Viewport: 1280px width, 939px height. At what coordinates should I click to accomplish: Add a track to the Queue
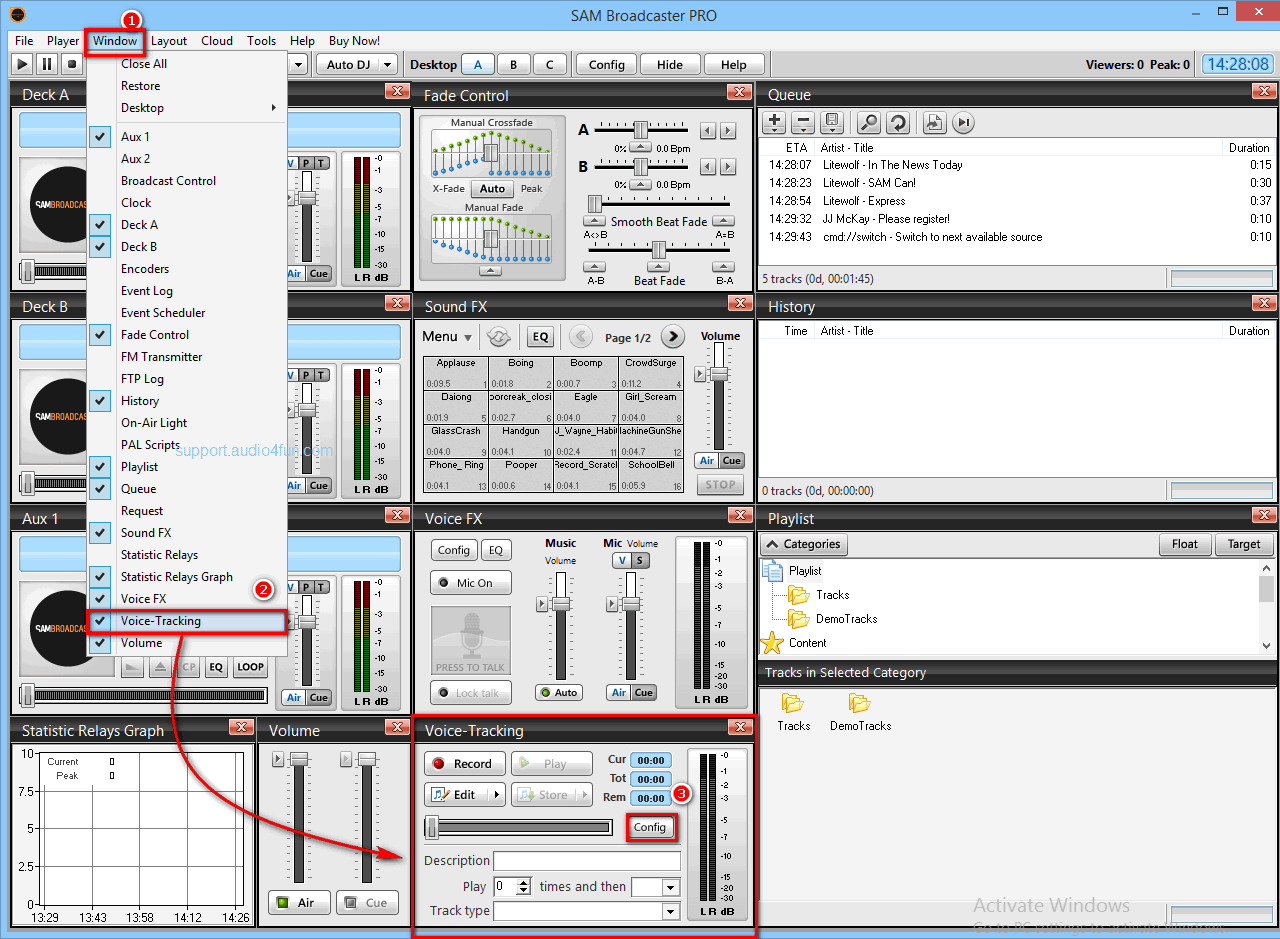click(x=774, y=122)
